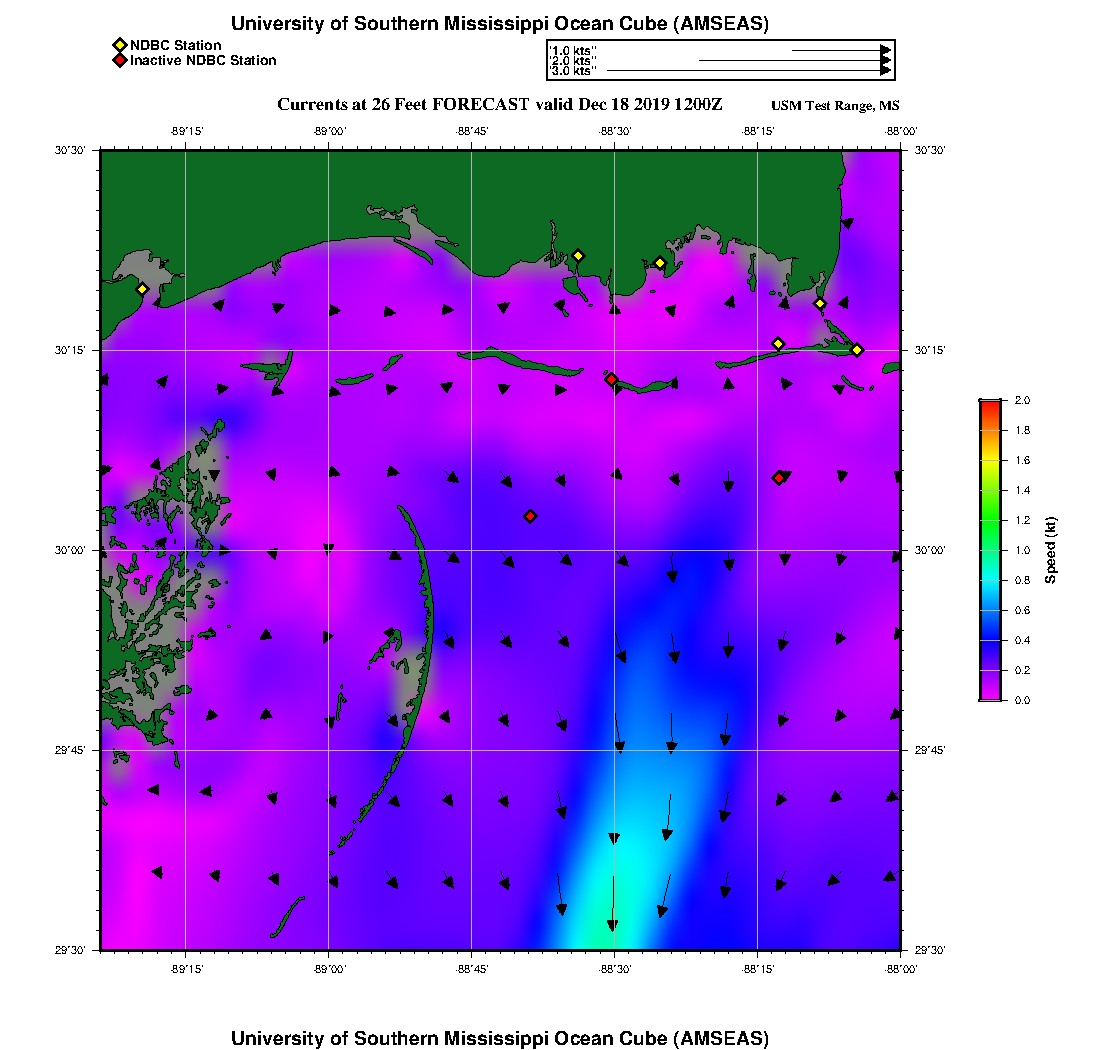The image size is (1100, 1050).
Task: Click the 'USM Test Range, MS' label
Action: pyautogui.click(x=835, y=106)
